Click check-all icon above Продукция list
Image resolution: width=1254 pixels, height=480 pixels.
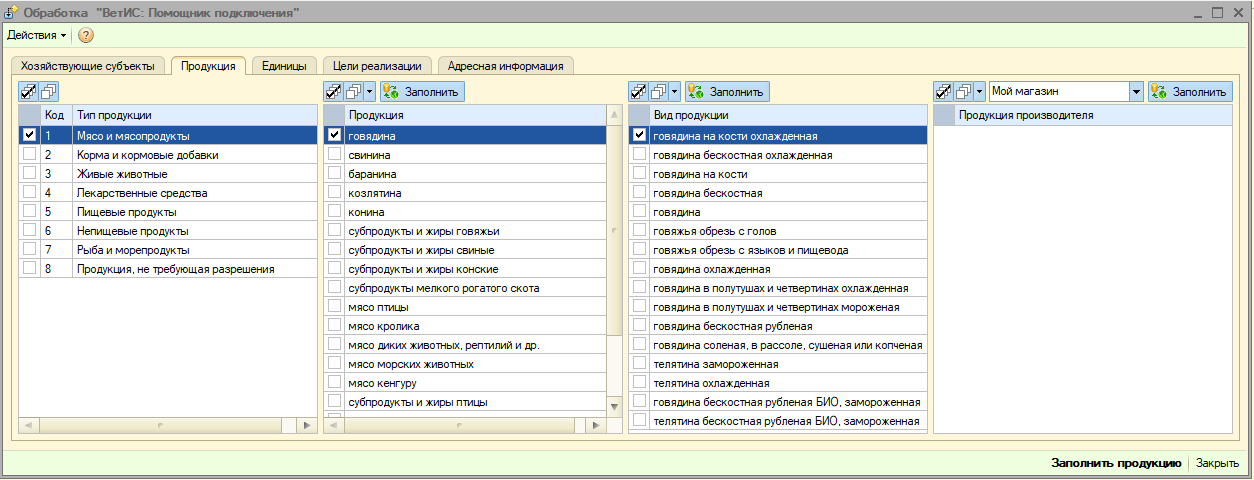(334, 91)
